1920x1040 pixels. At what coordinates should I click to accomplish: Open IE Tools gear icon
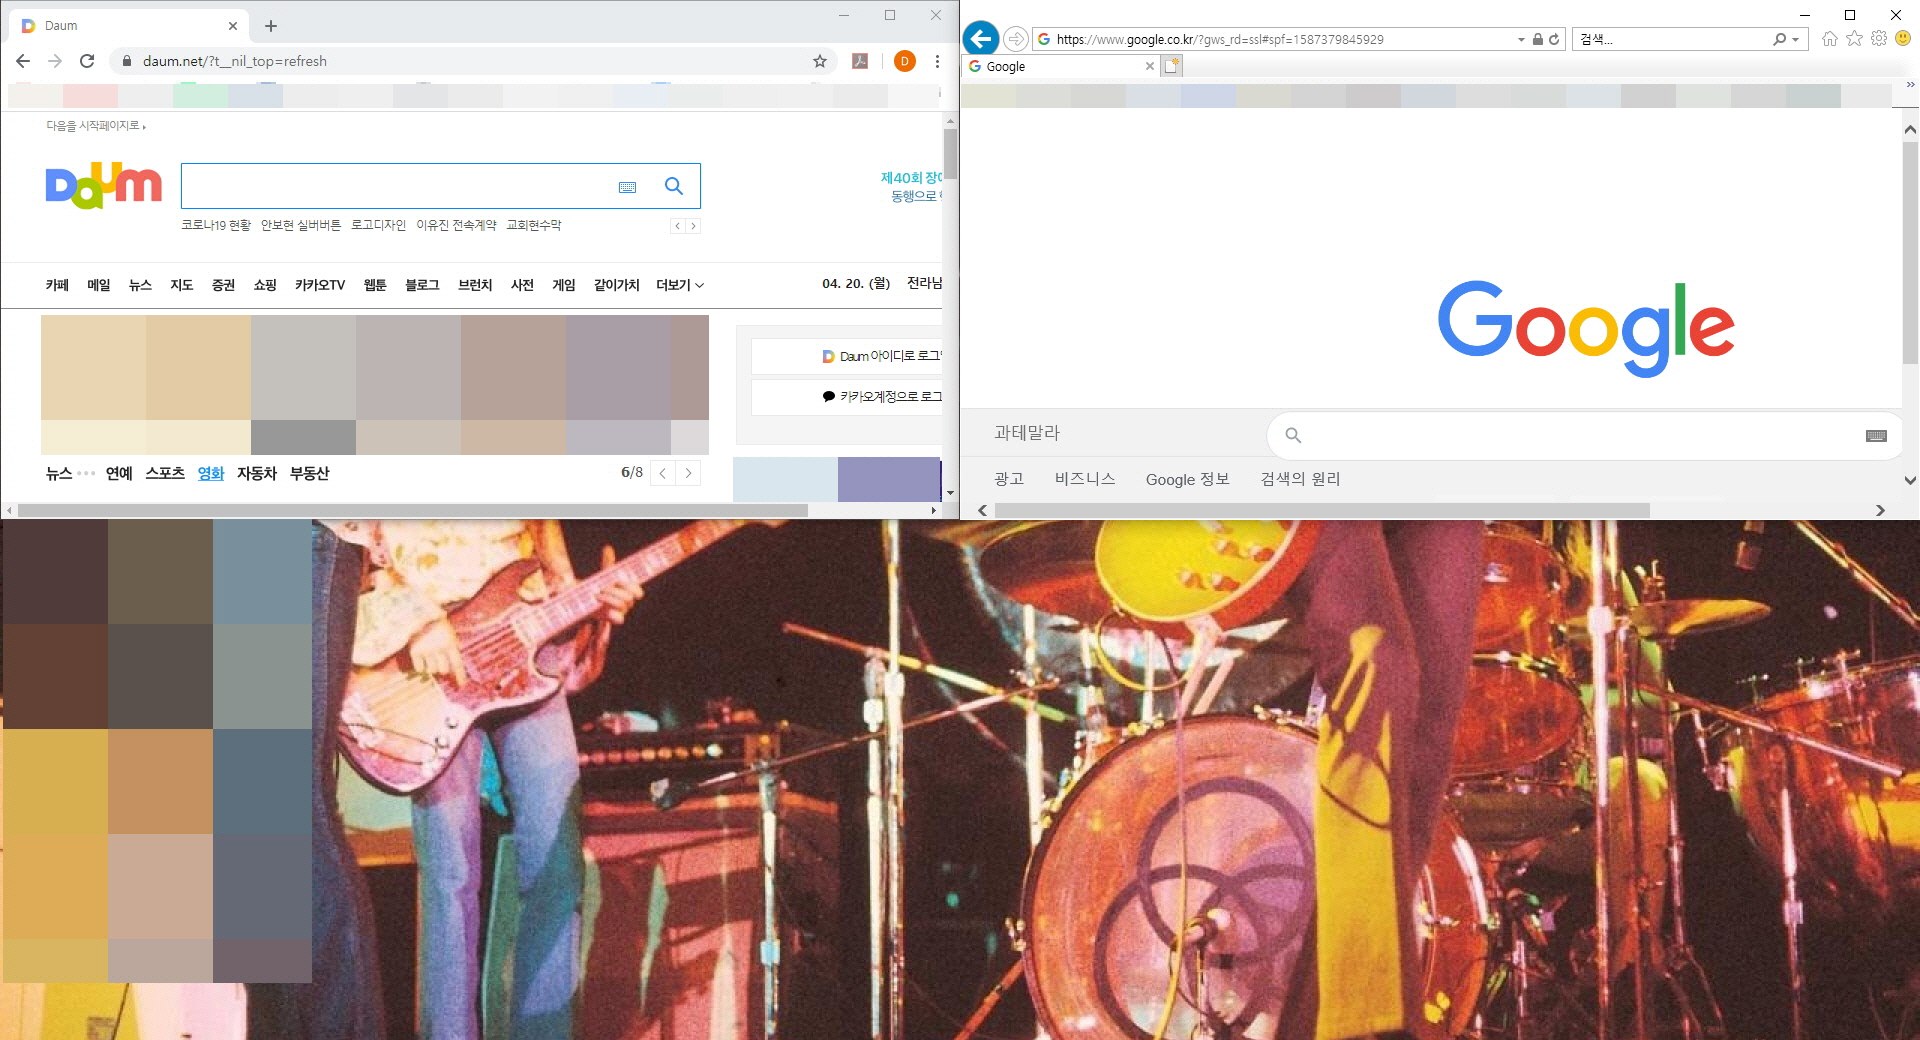tap(1879, 39)
